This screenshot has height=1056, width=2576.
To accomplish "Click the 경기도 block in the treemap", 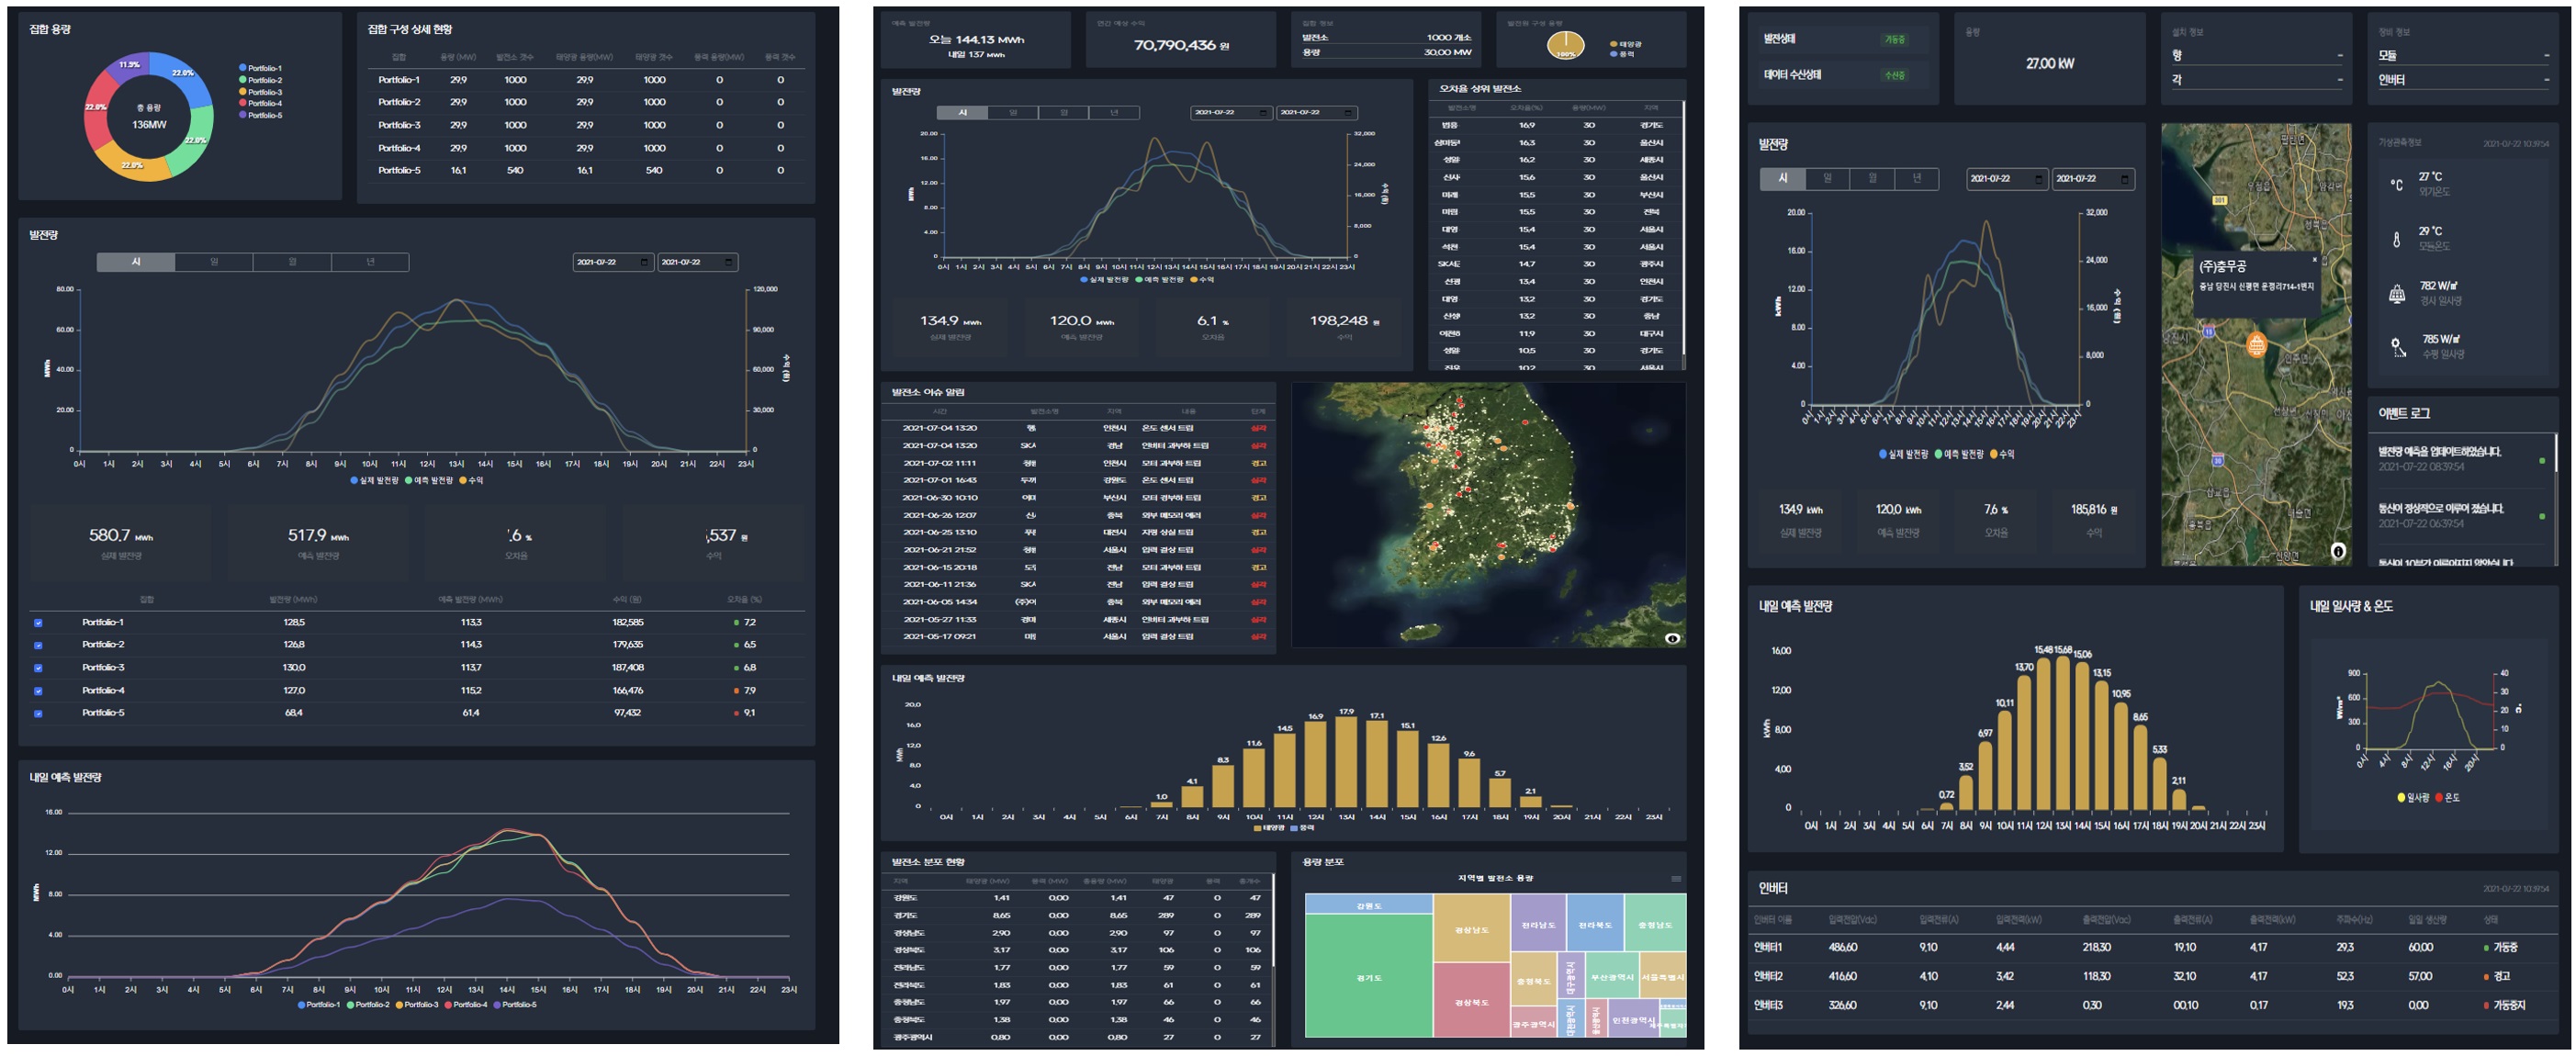I will (x=1368, y=977).
